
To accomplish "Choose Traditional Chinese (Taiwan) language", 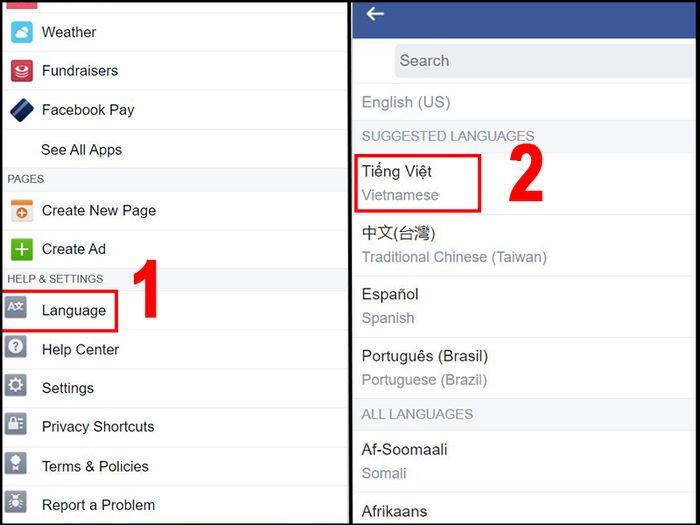I will 524,245.
